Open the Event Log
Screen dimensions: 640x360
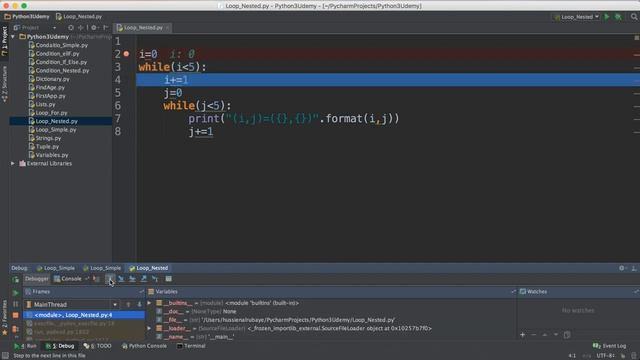tap(609, 346)
